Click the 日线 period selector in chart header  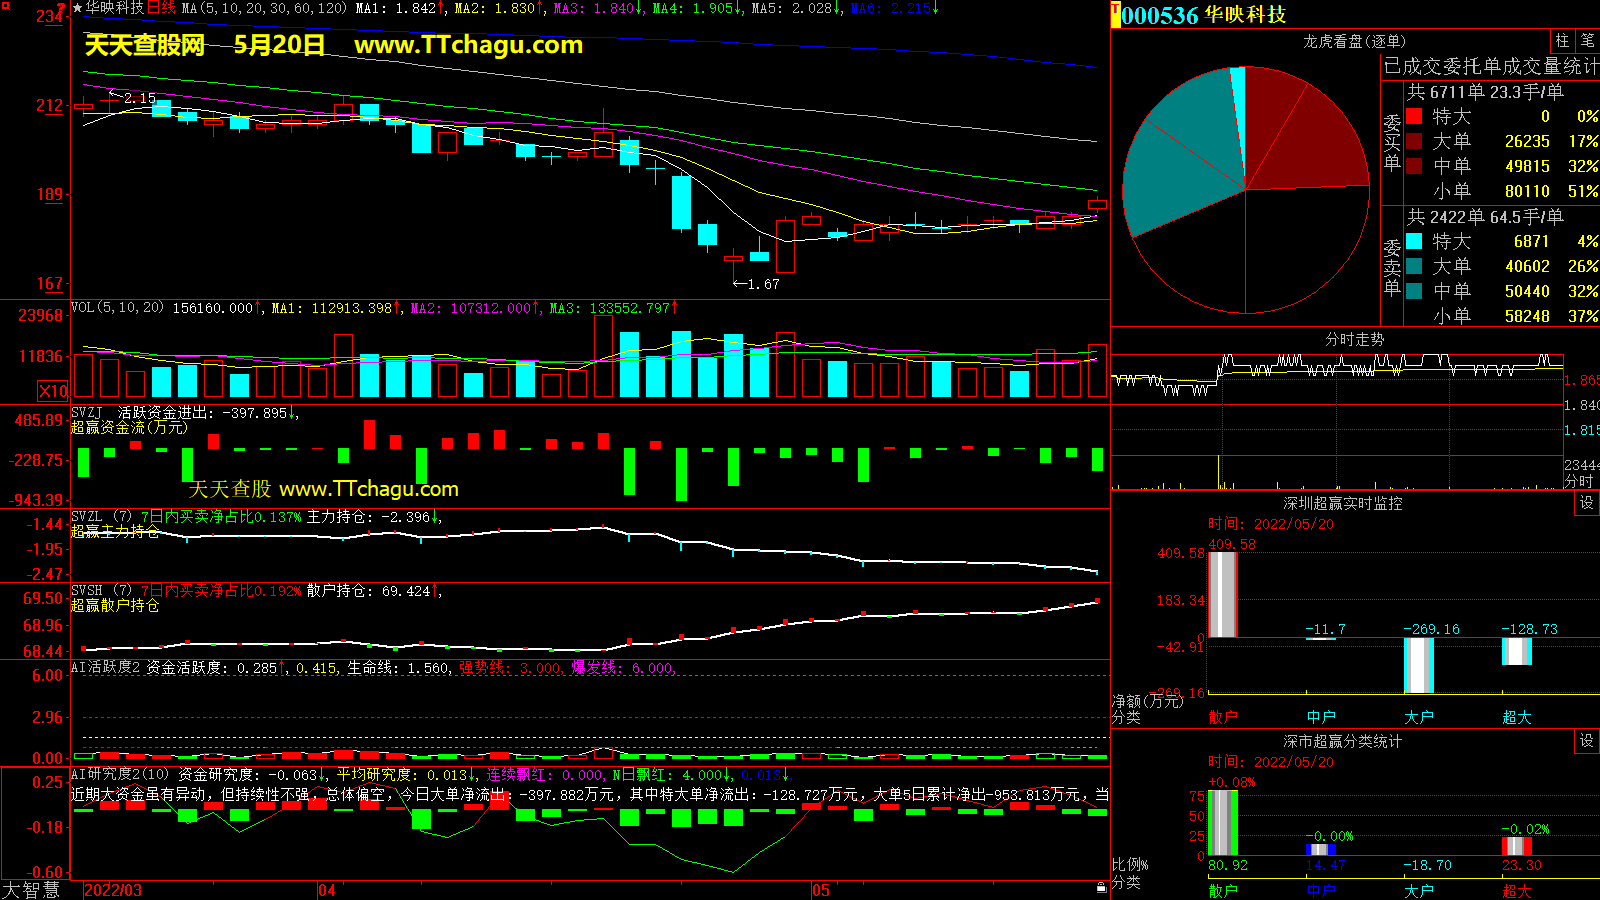(161, 8)
